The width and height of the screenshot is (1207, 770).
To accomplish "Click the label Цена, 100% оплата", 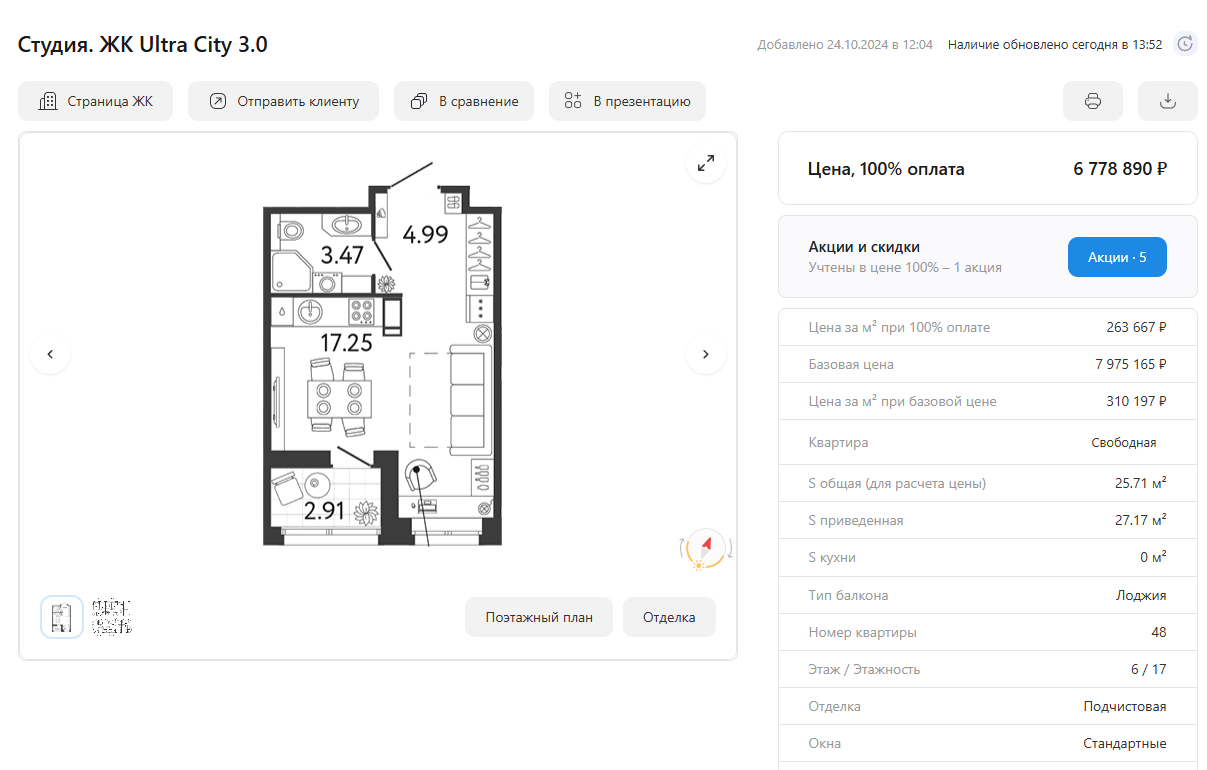I will tap(886, 169).
